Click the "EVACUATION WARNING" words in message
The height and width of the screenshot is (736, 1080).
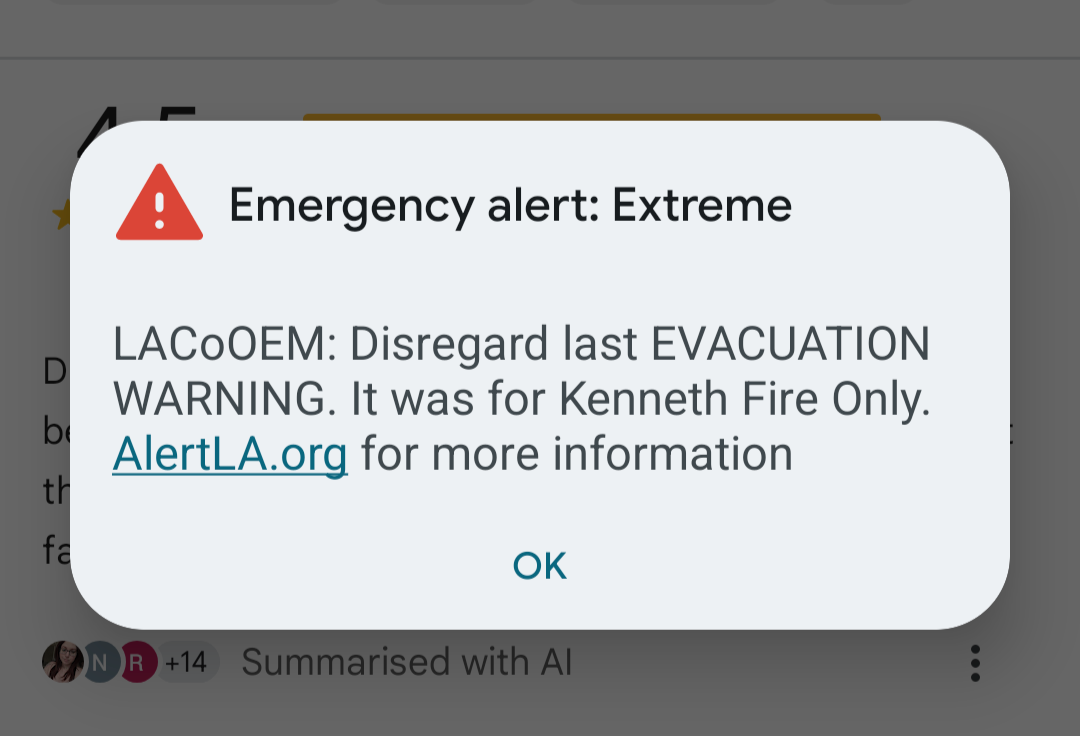790,344
